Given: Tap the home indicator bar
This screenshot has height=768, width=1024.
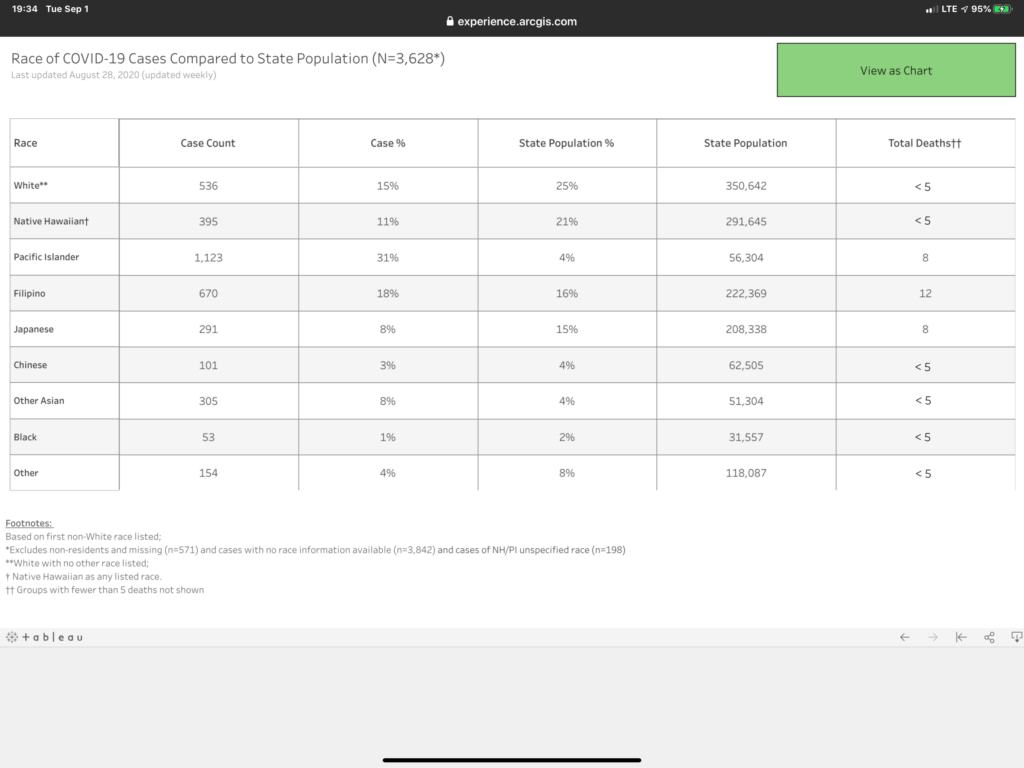Looking at the screenshot, I should click(512, 760).
